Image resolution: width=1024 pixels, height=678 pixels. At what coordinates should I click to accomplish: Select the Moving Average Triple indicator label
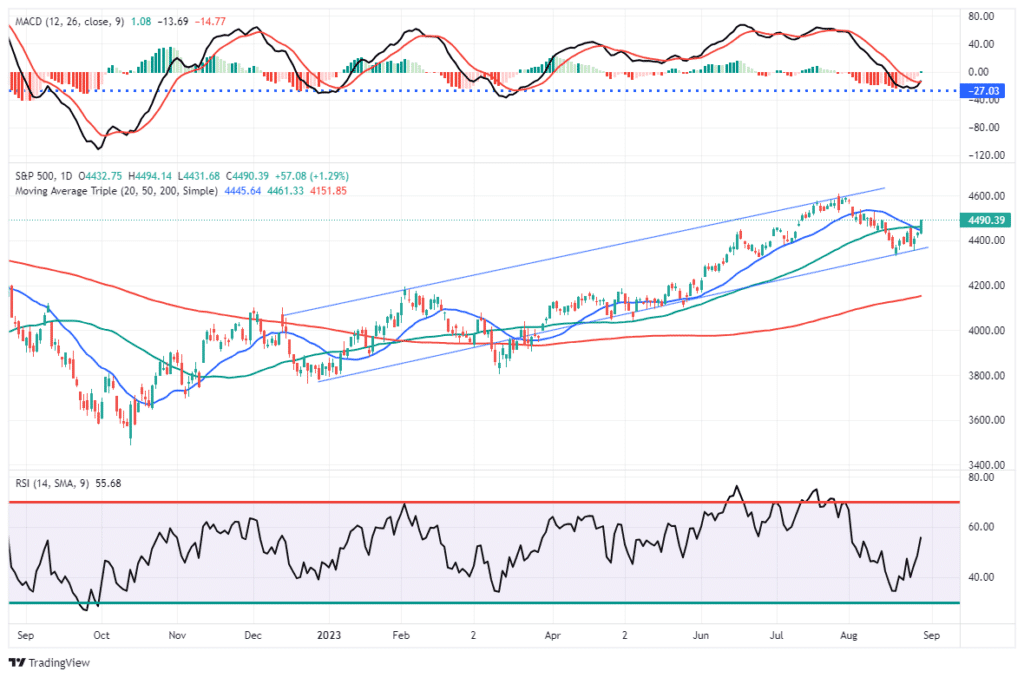click(116, 191)
